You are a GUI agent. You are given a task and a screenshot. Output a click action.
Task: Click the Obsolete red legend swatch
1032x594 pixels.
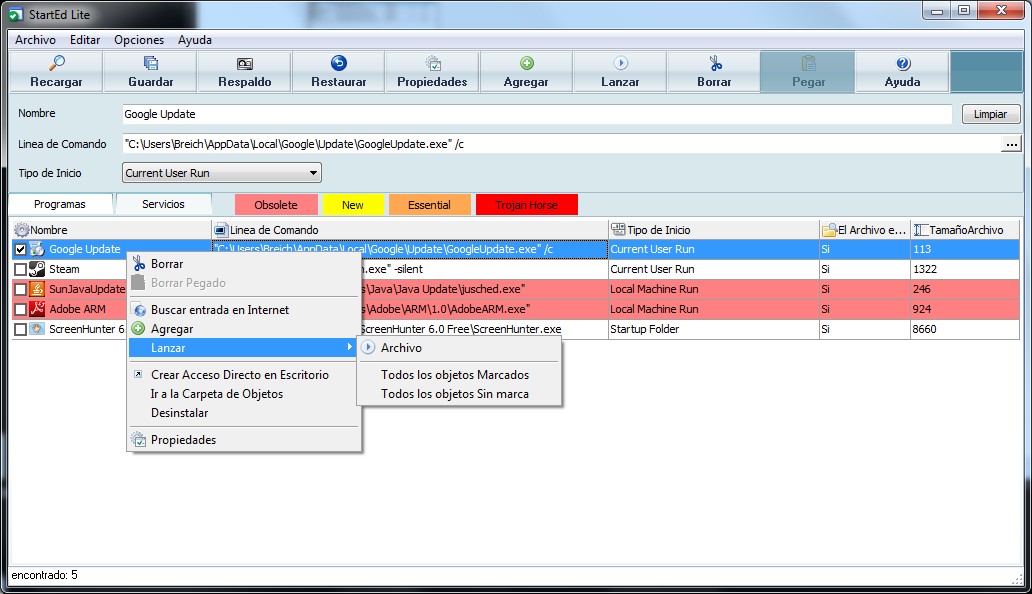[276, 205]
